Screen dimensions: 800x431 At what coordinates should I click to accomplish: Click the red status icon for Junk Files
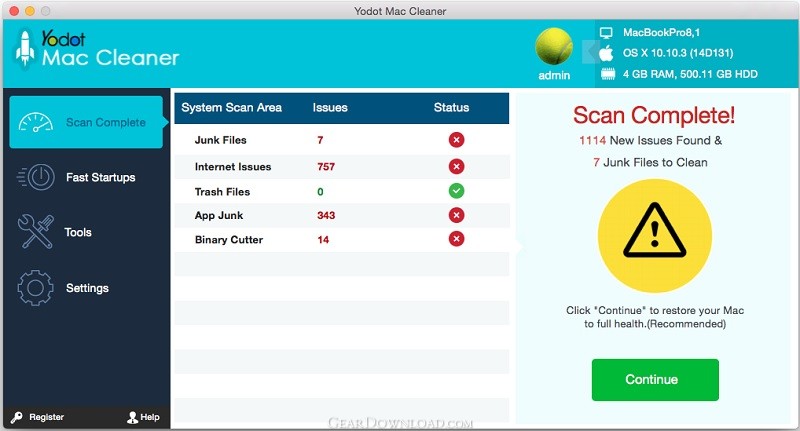456,141
